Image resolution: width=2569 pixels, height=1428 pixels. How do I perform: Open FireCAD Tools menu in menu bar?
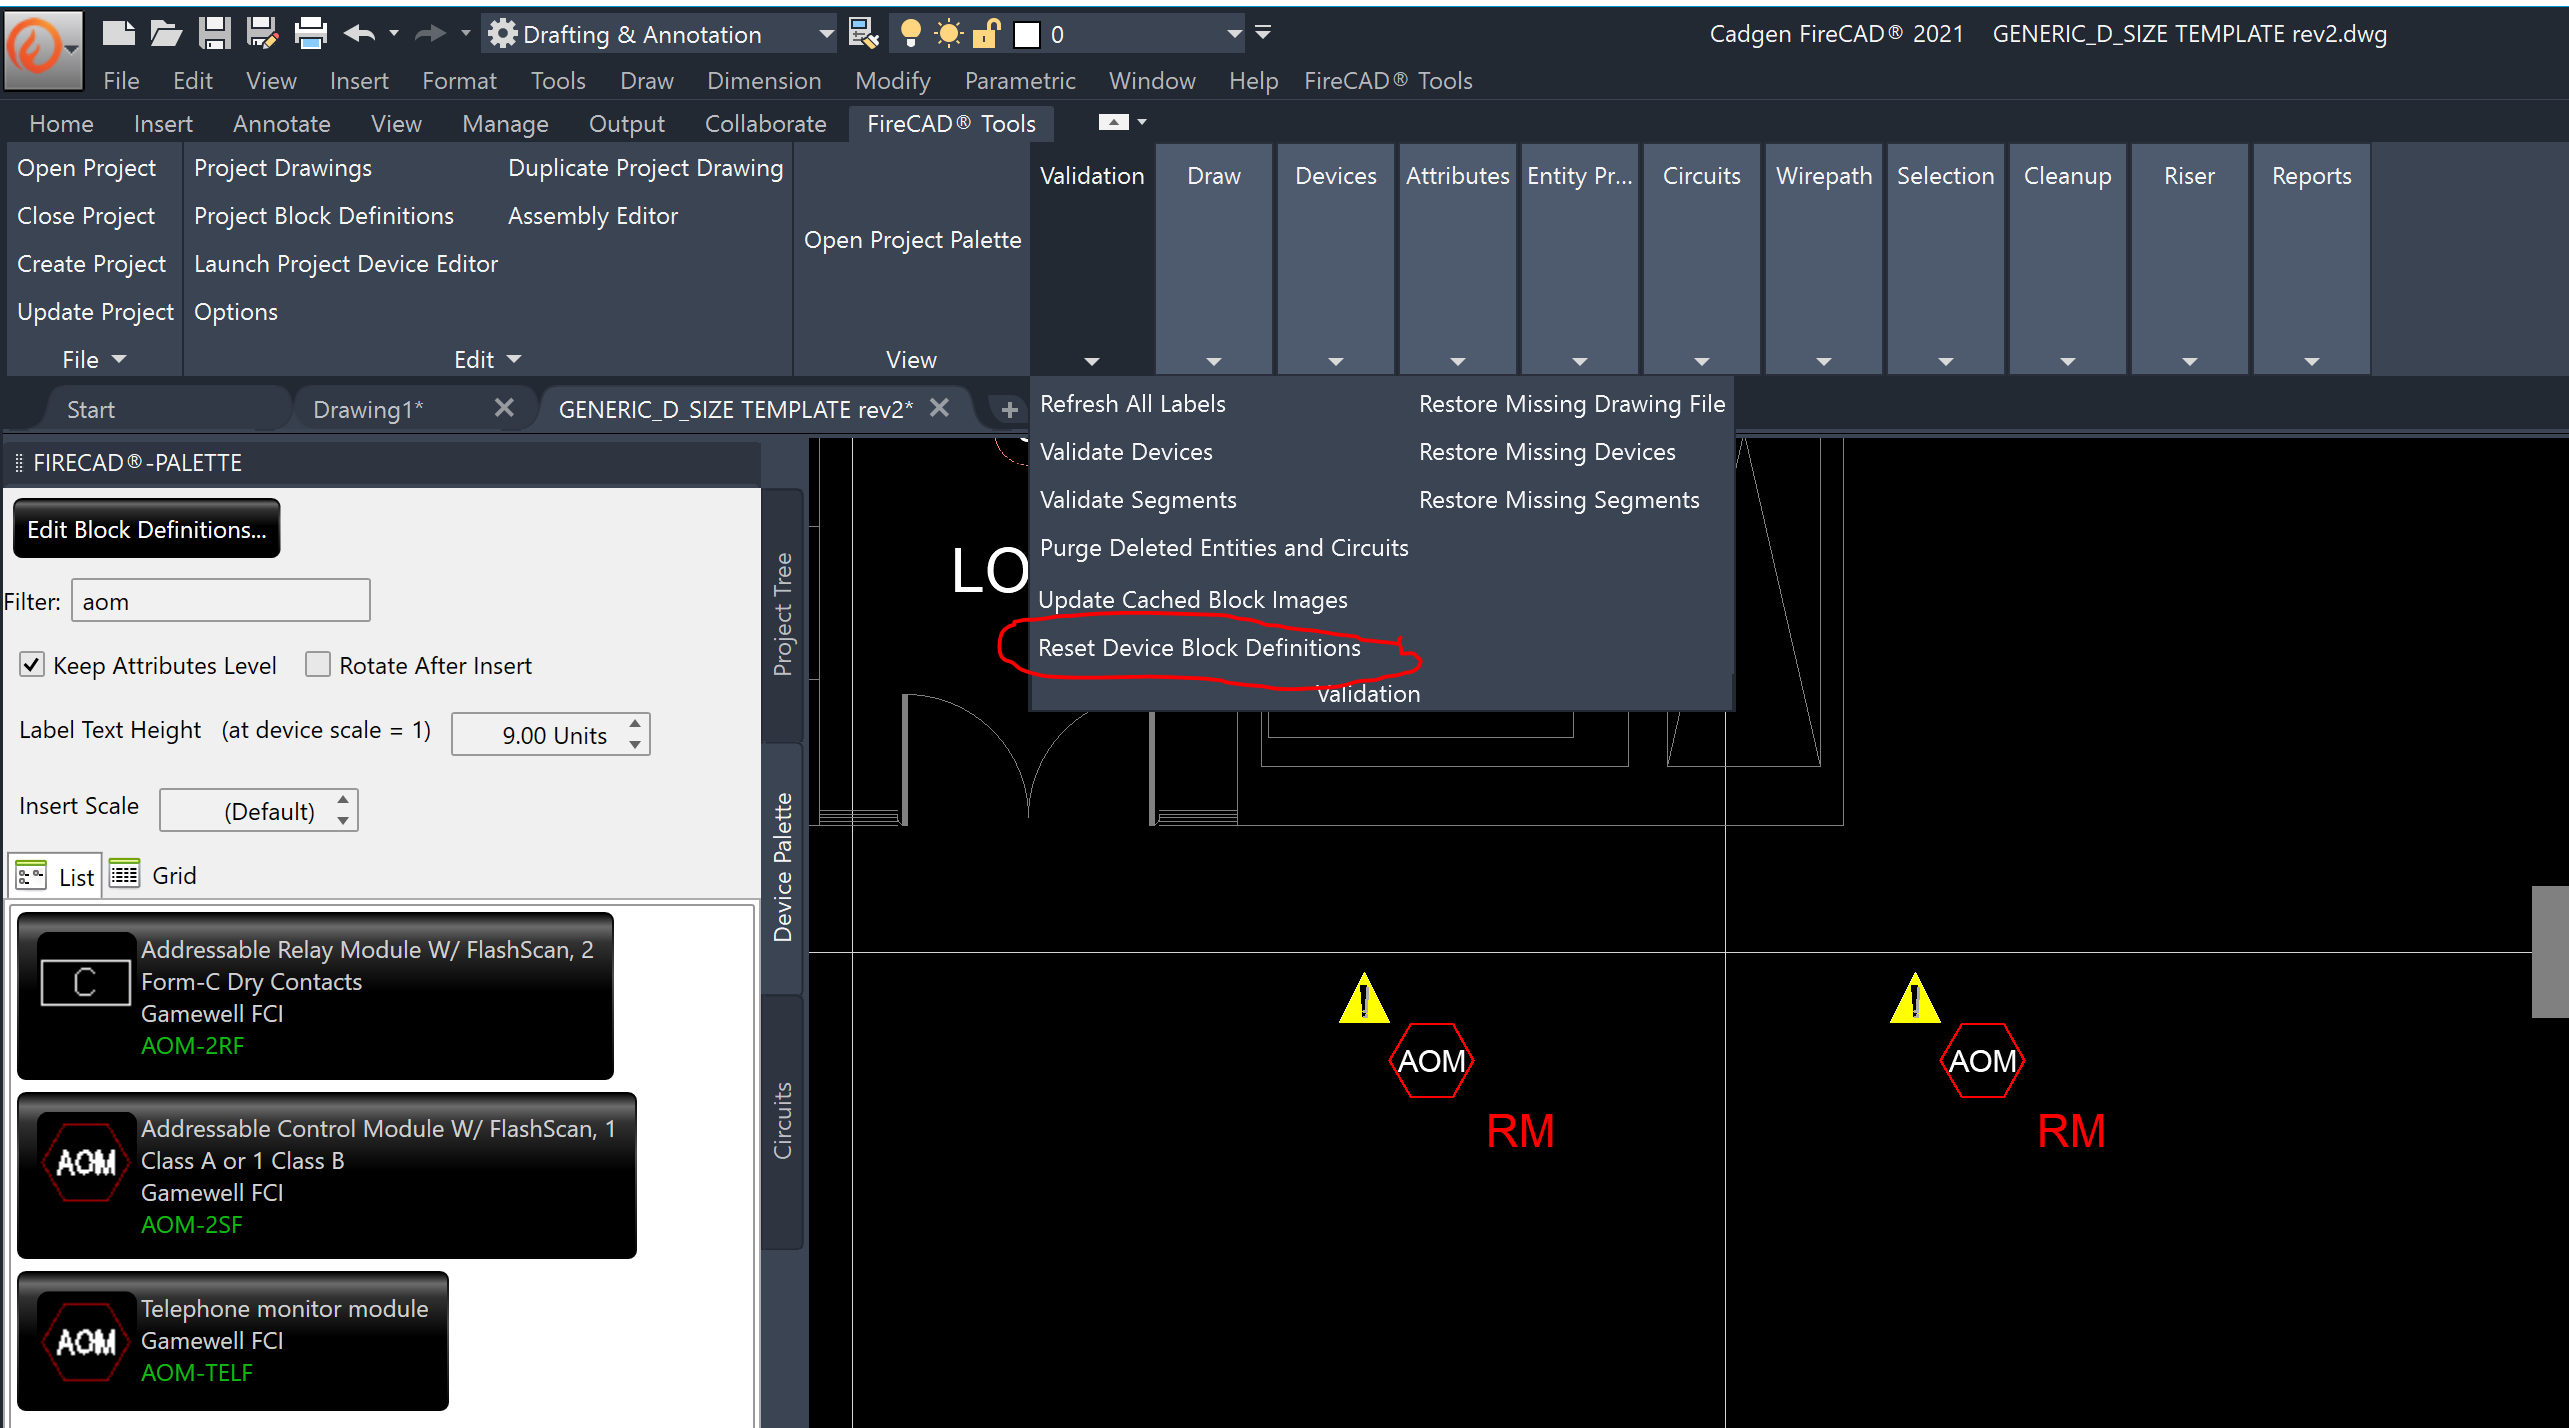click(1388, 81)
